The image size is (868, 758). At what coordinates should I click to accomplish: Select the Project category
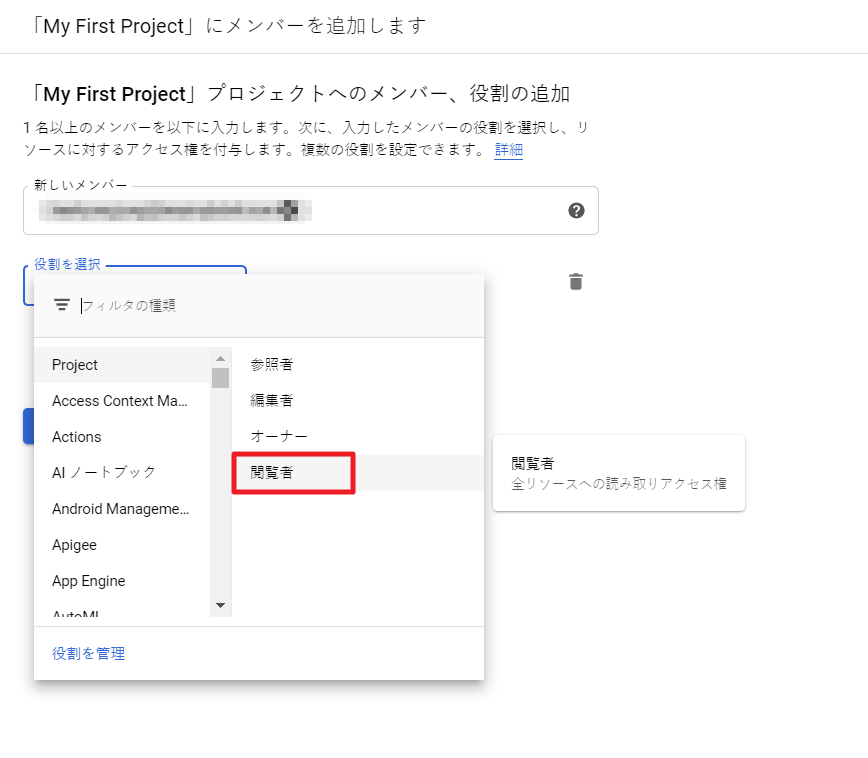pyautogui.click(x=75, y=365)
